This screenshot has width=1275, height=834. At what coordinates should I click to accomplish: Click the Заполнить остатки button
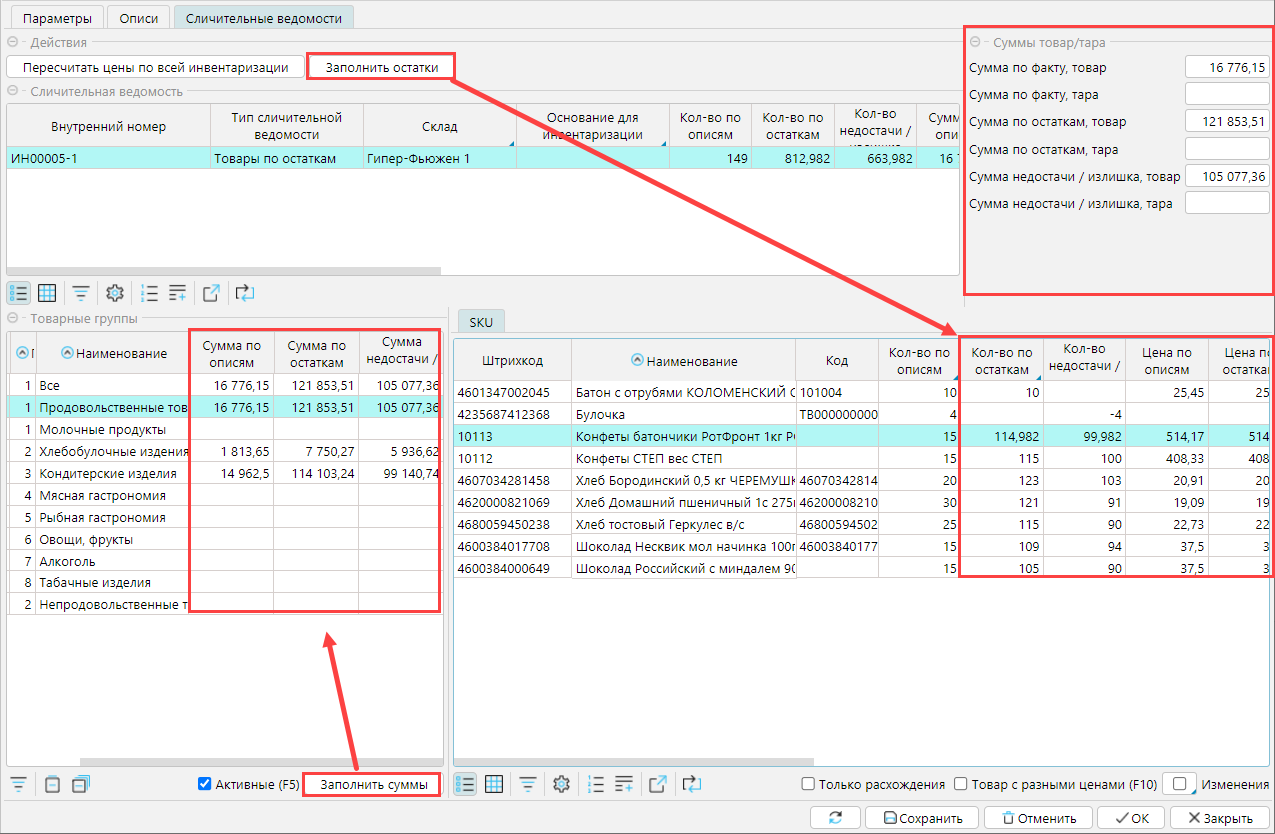click(381, 67)
